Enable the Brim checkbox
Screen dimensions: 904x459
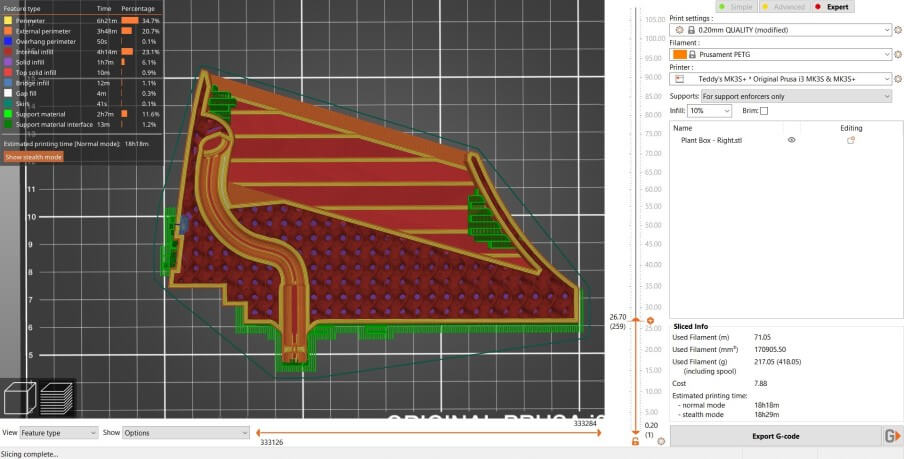[x=764, y=111]
